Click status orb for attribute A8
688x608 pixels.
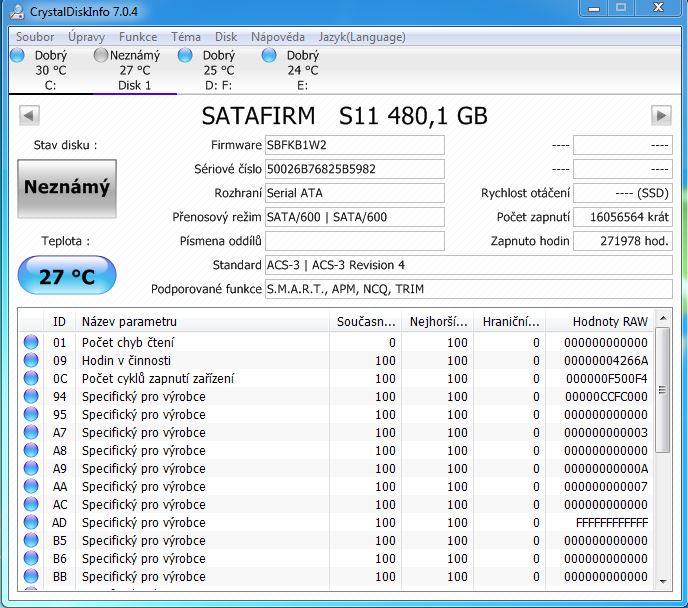[x=31, y=450]
